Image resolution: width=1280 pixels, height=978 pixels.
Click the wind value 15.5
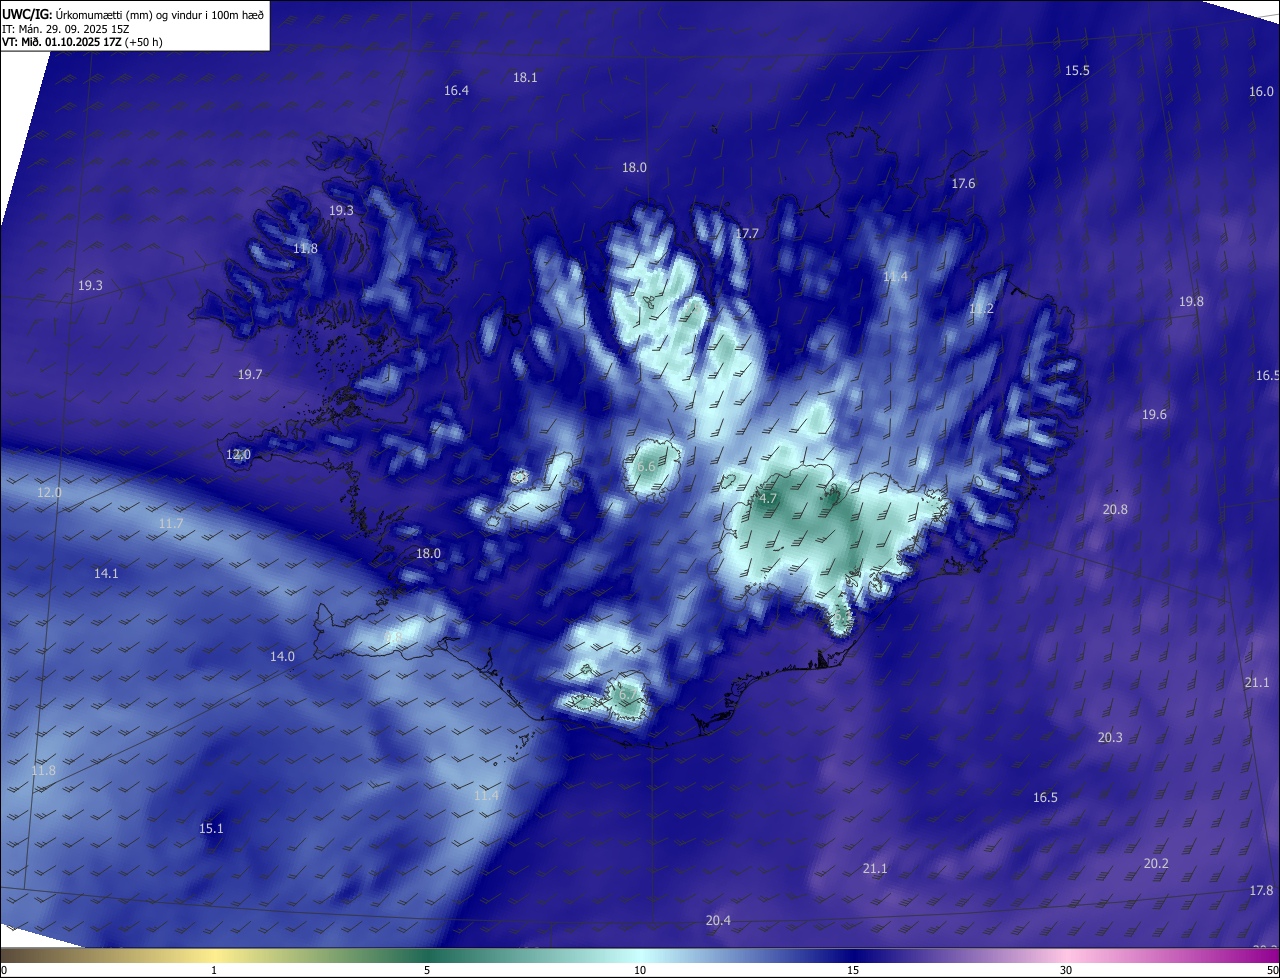[x=1077, y=70]
